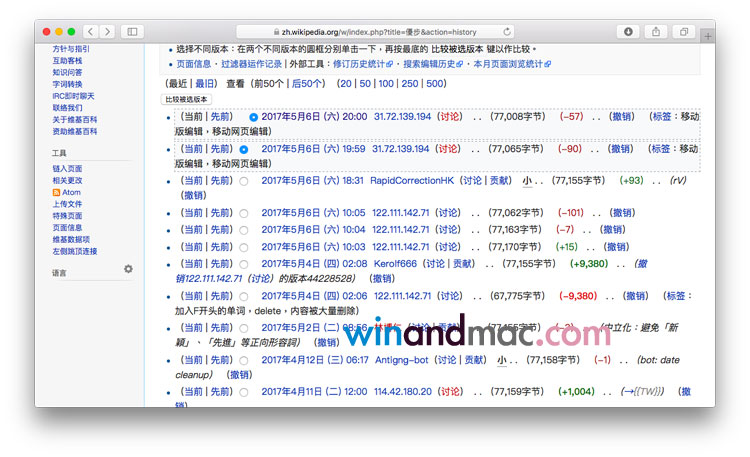Click the Atom feed link in sidebar
Screen dimensions: 750x457
coord(71,192)
